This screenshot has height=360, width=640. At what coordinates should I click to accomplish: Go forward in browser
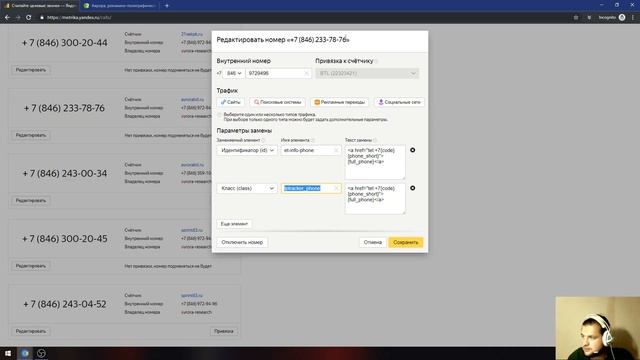(x=18, y=18)
